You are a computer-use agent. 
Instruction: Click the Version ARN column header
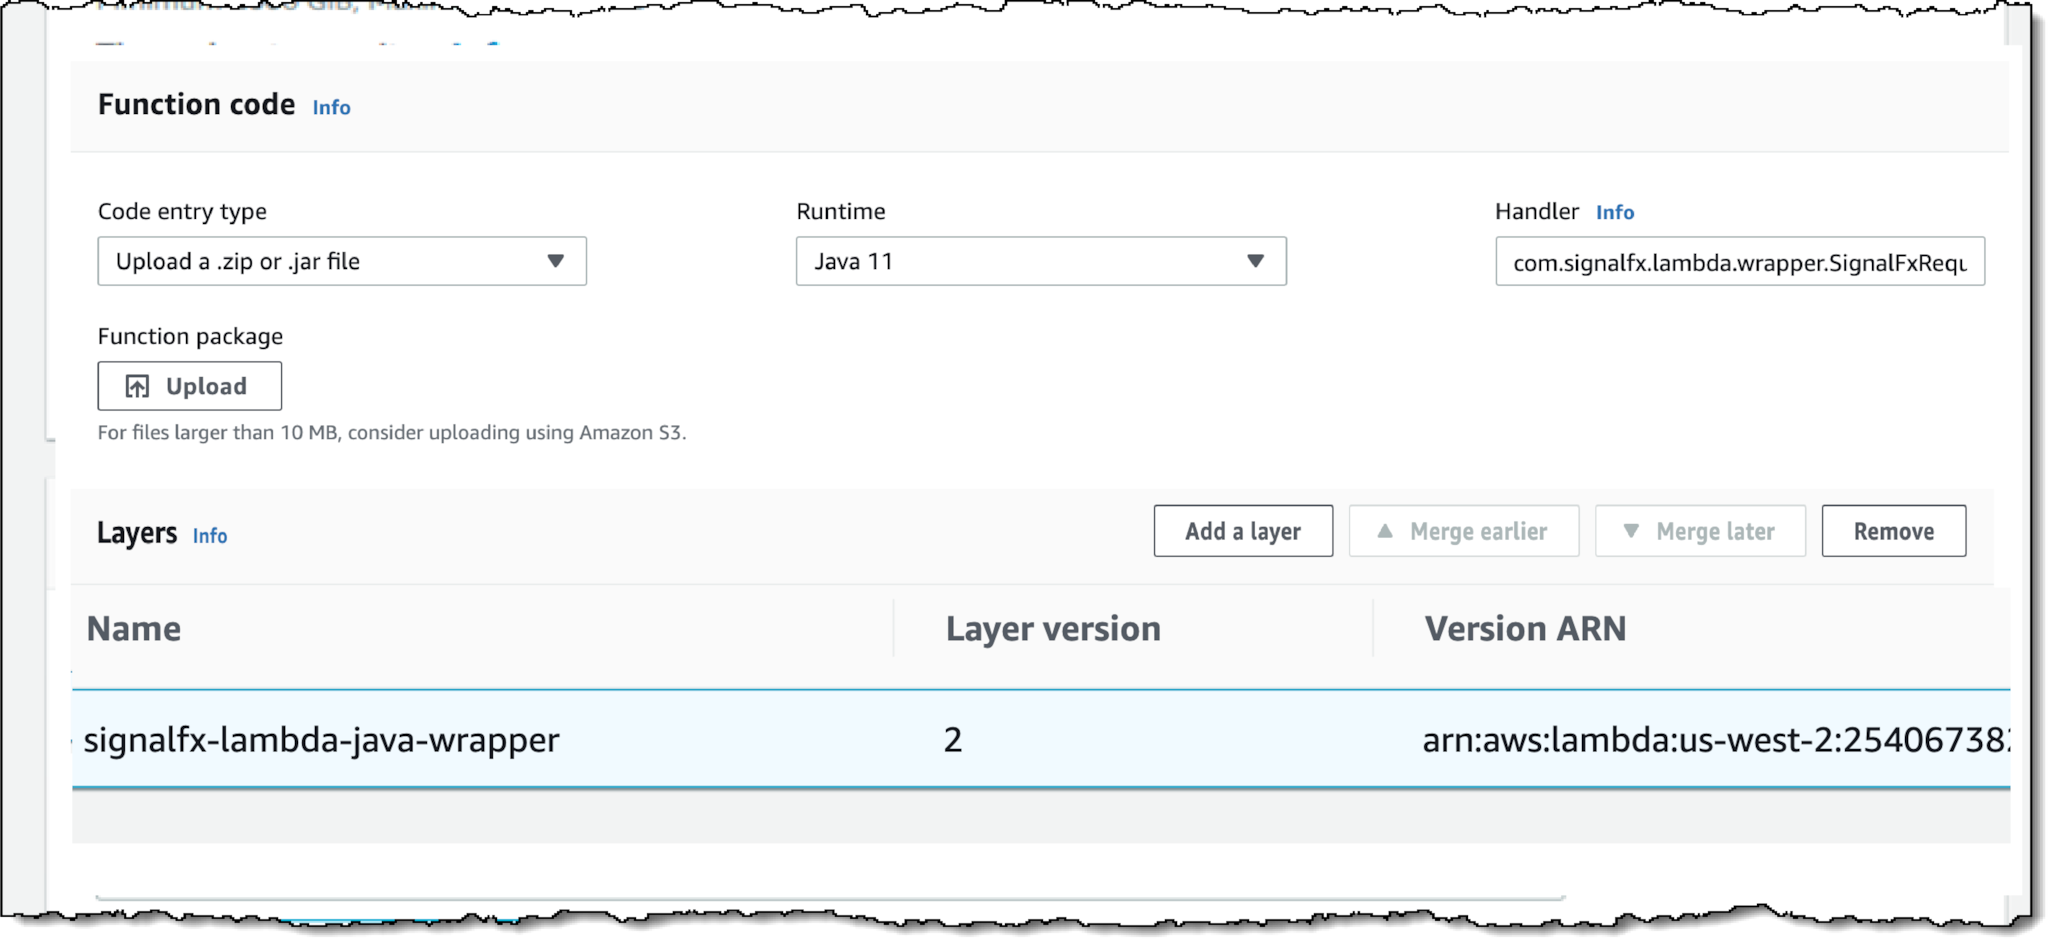(1525, 629)
